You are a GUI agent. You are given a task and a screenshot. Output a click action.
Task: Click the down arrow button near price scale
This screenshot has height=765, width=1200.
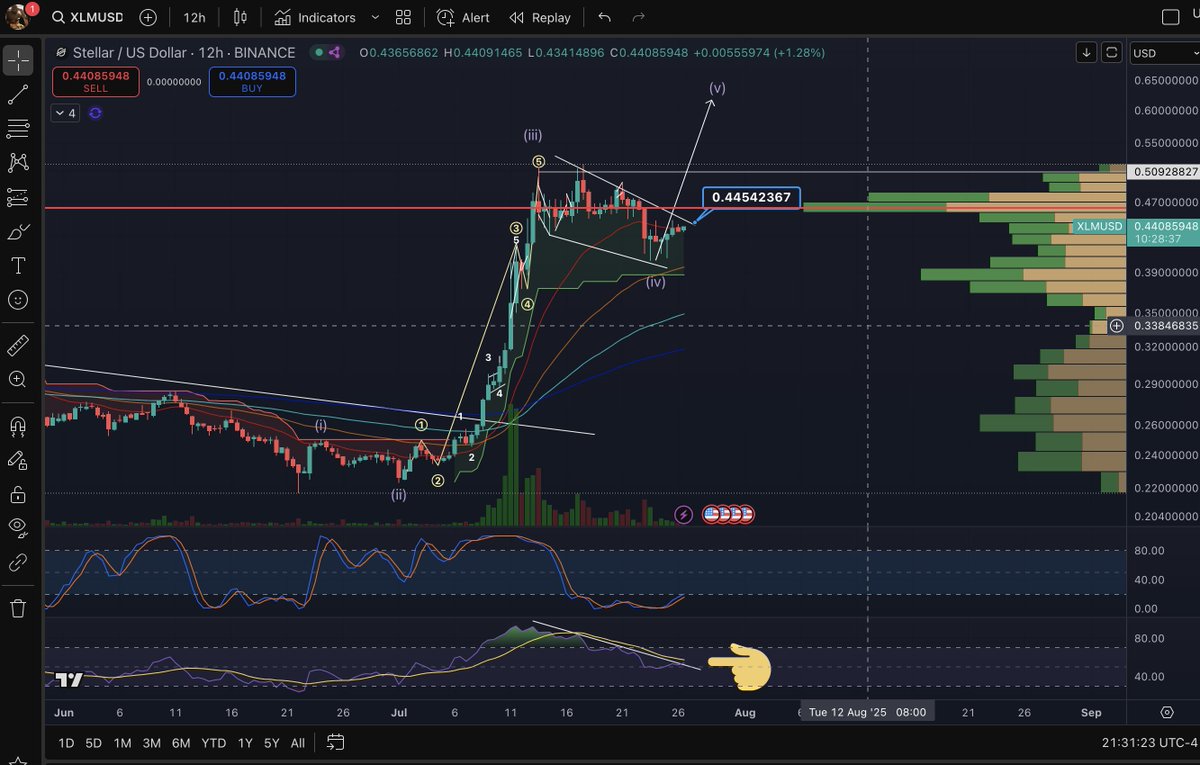tap(1087, 52)
